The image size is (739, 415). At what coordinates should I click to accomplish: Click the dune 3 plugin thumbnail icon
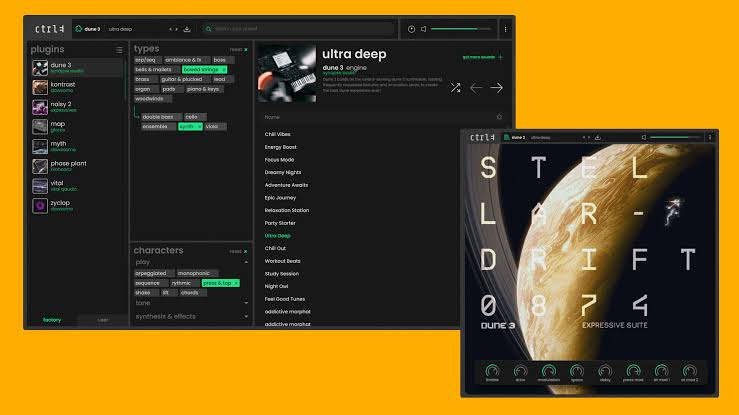click(x=40, y=68)
